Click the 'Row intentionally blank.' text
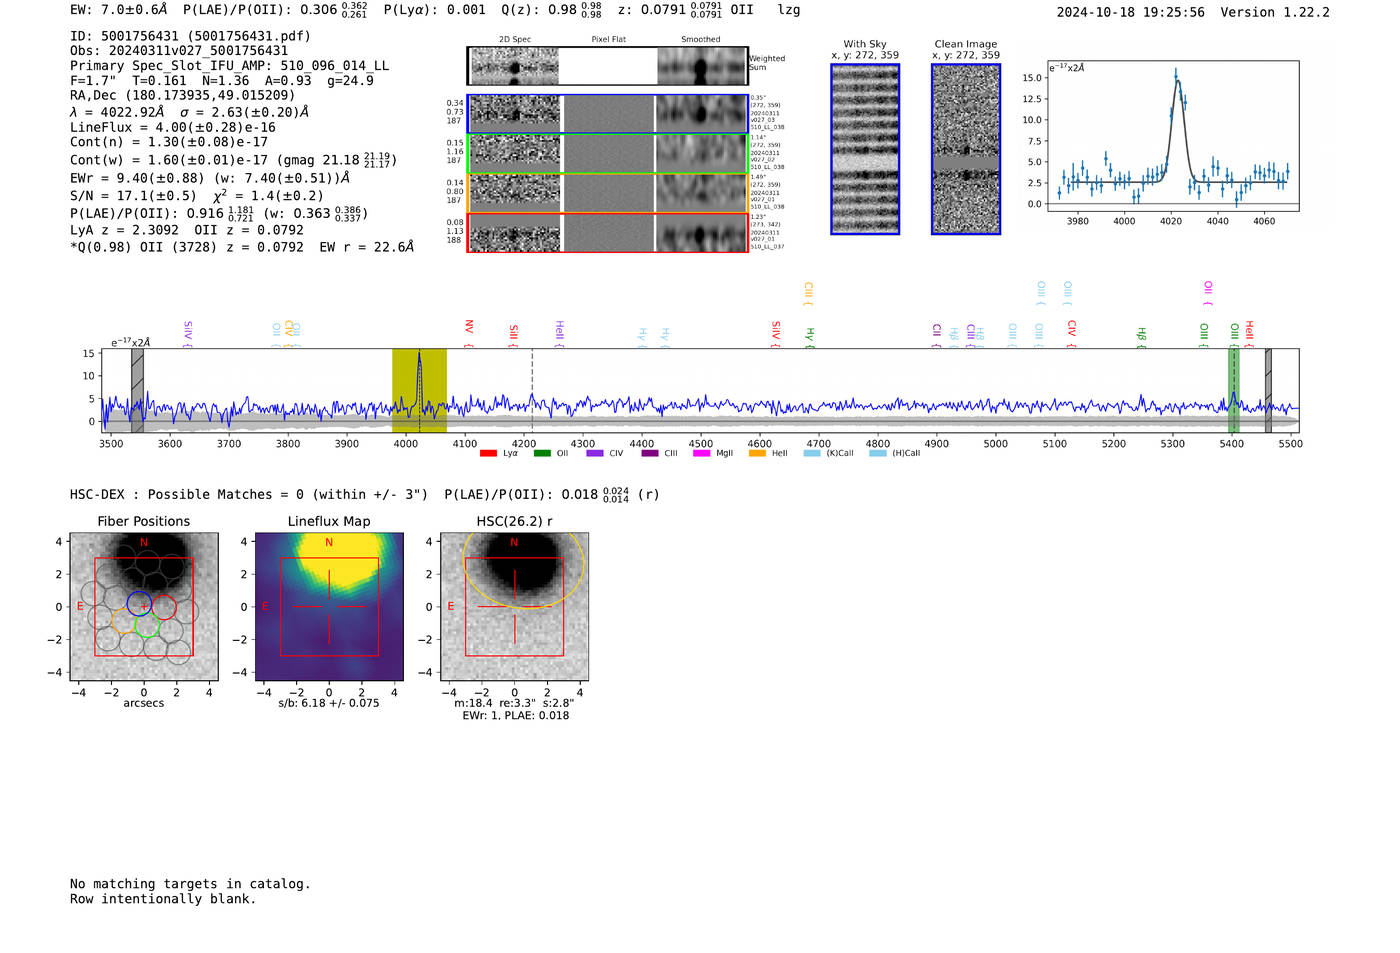Screen dimensions: 1400x953 [163, 899]
